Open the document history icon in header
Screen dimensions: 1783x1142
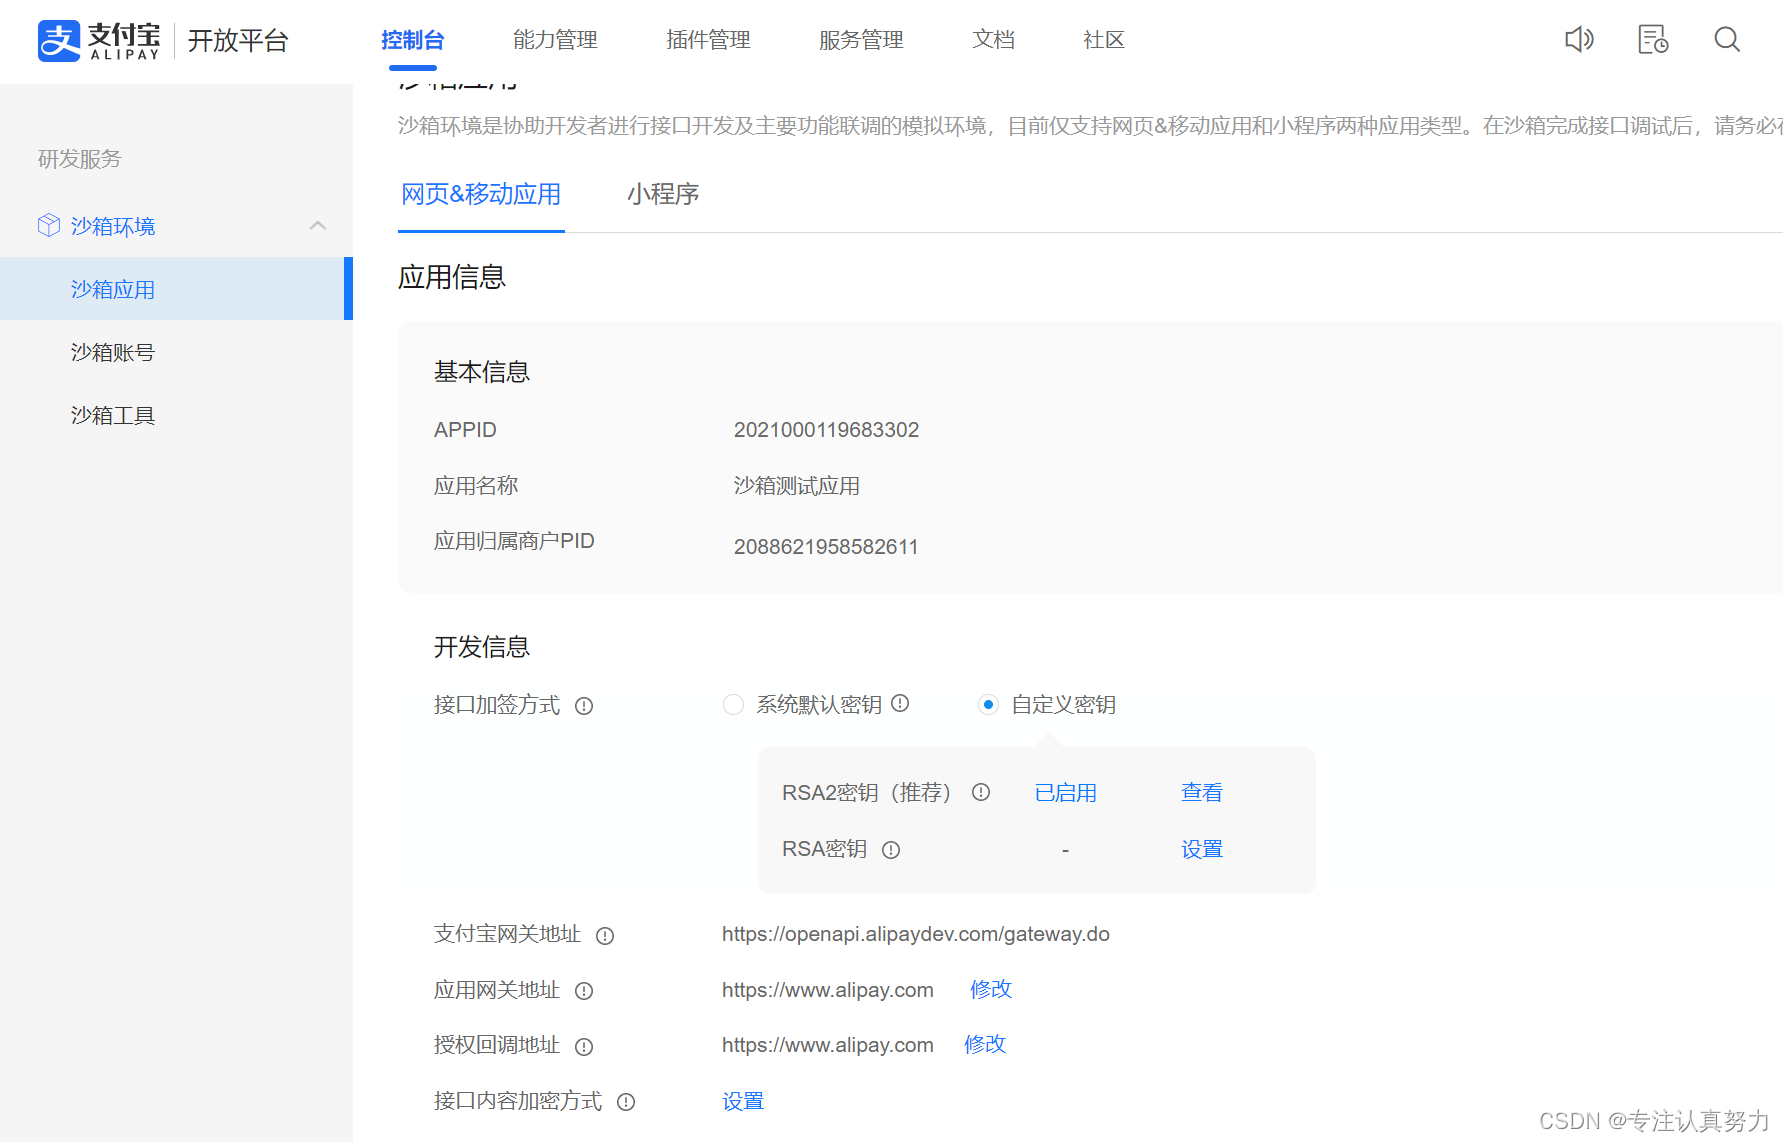1653,40
